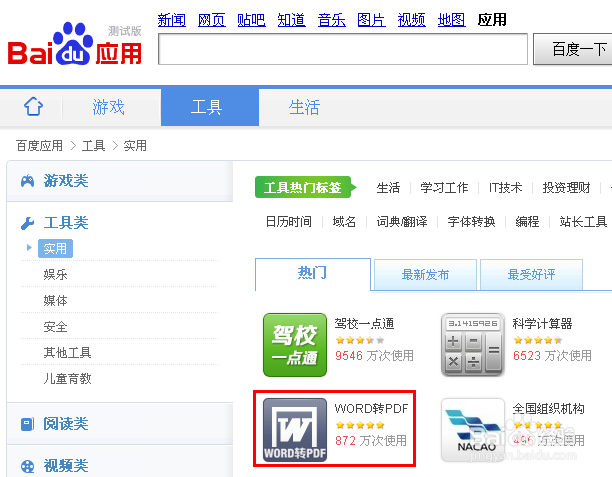
Task: Open the 视频 top link
Action: coord(411,20)
